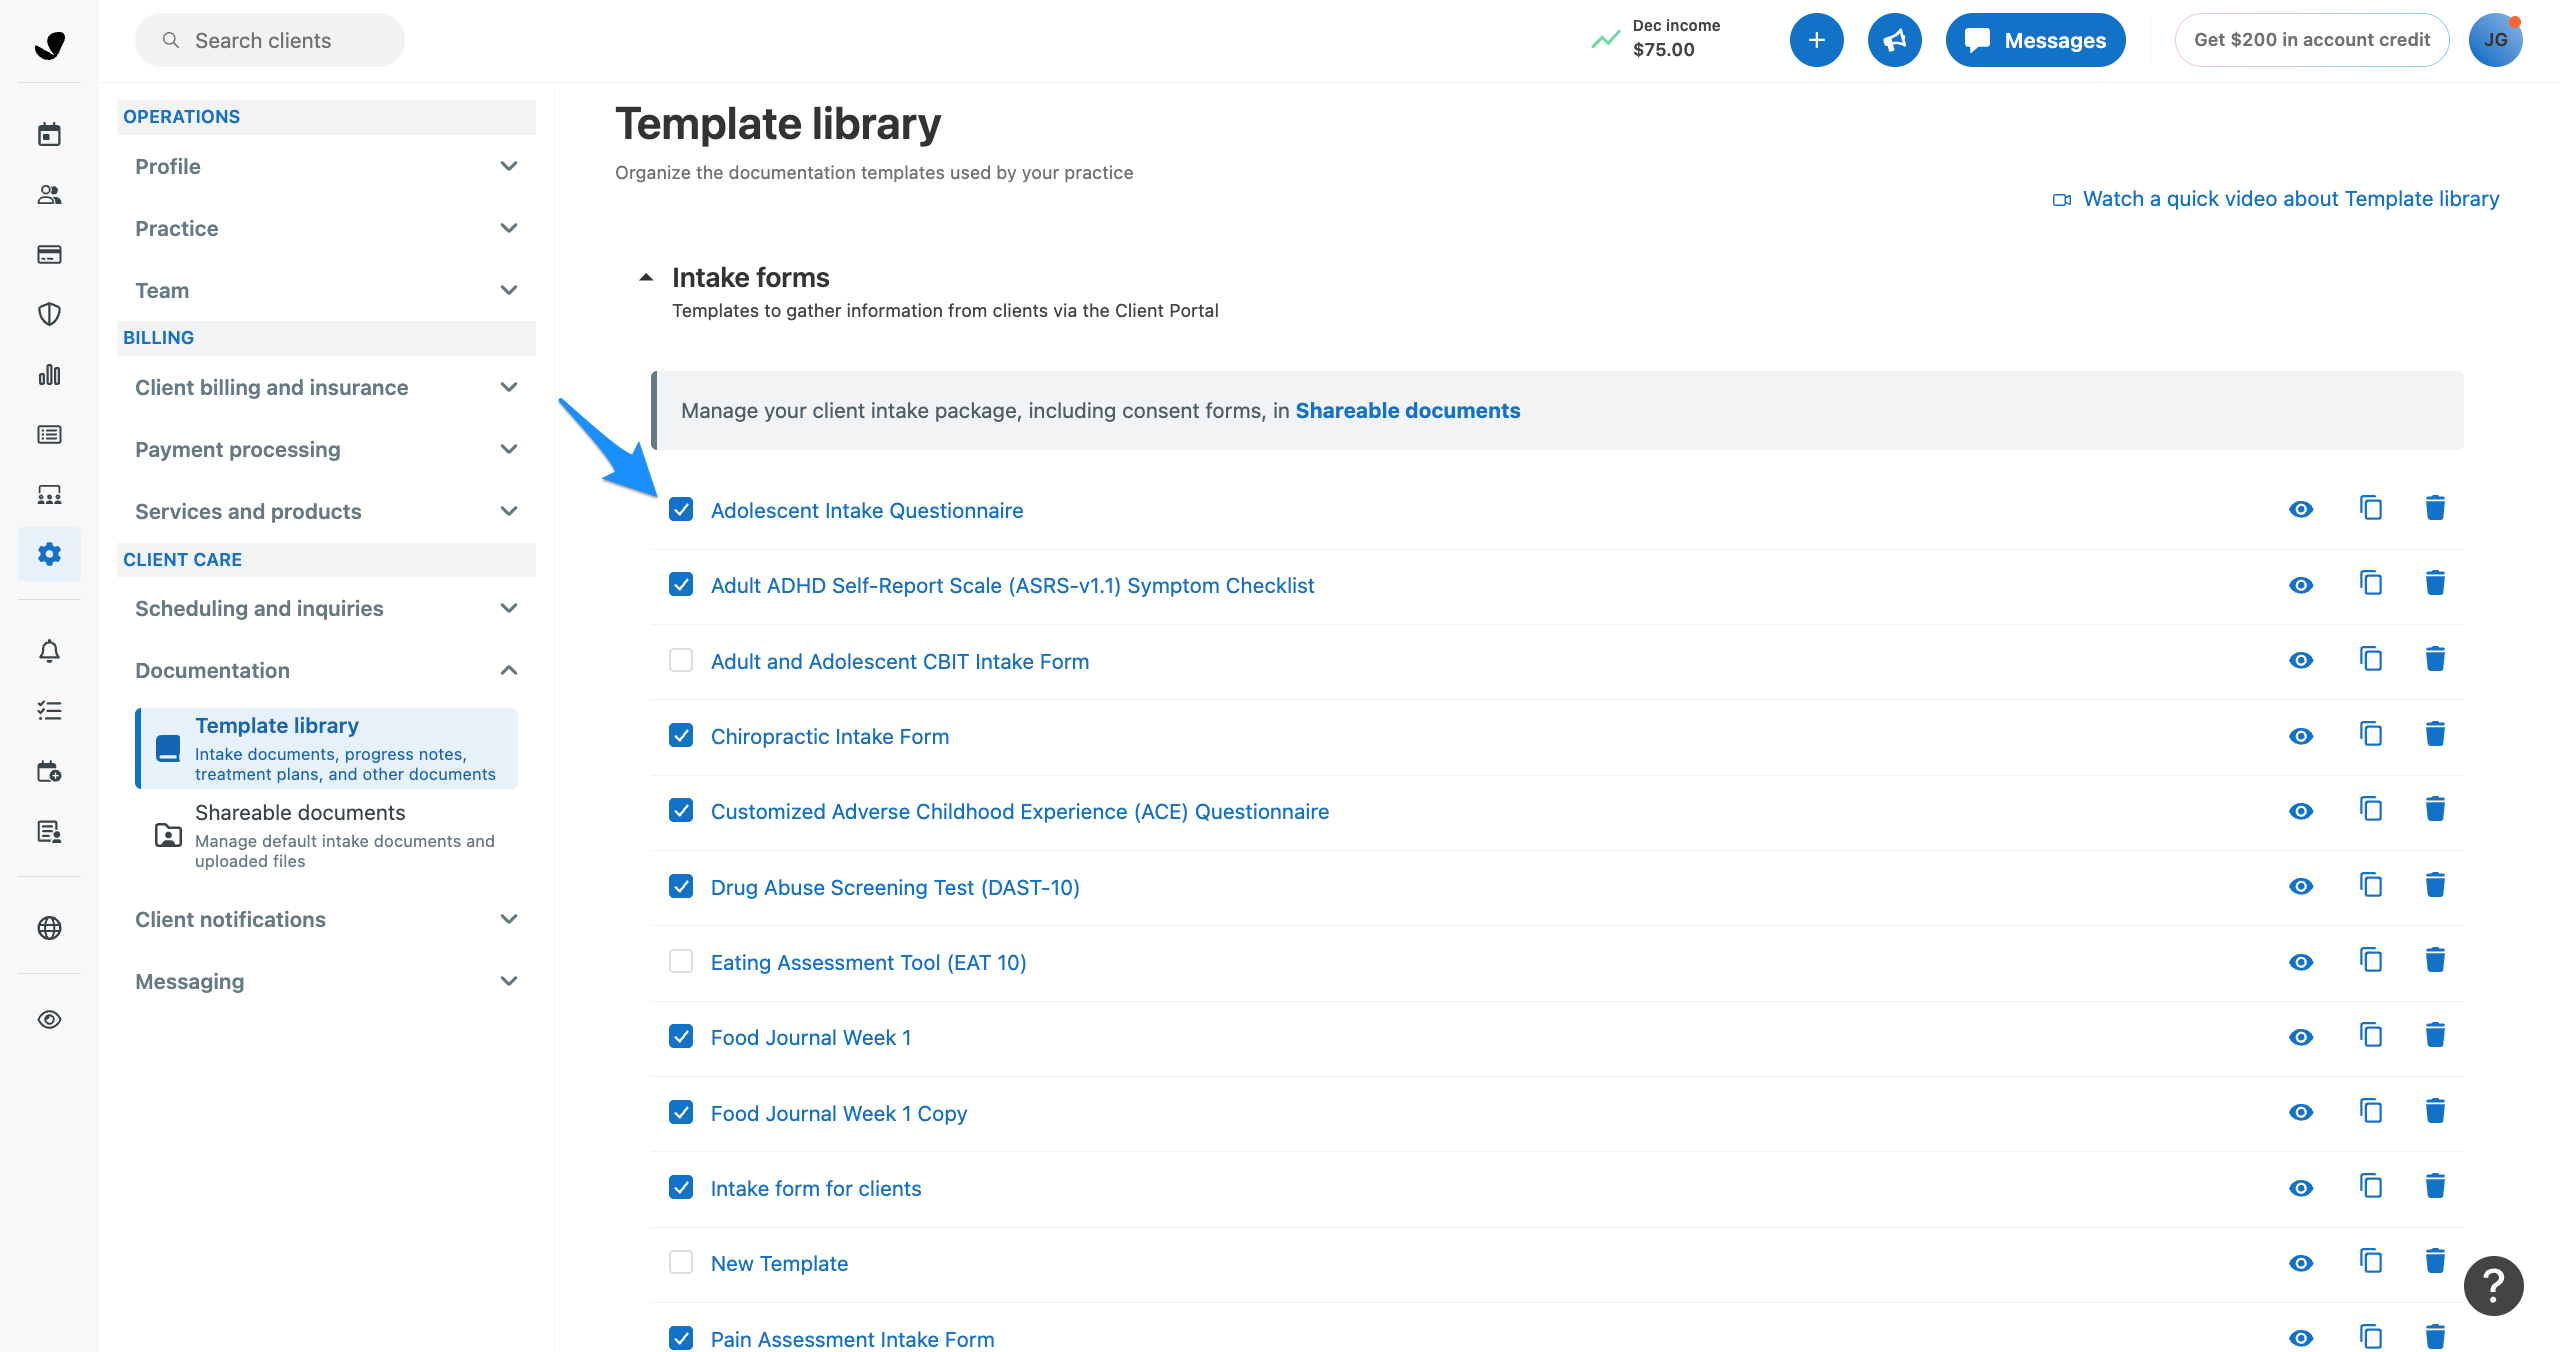Select the clients icon in the sidebar

[x=49, y=195]
